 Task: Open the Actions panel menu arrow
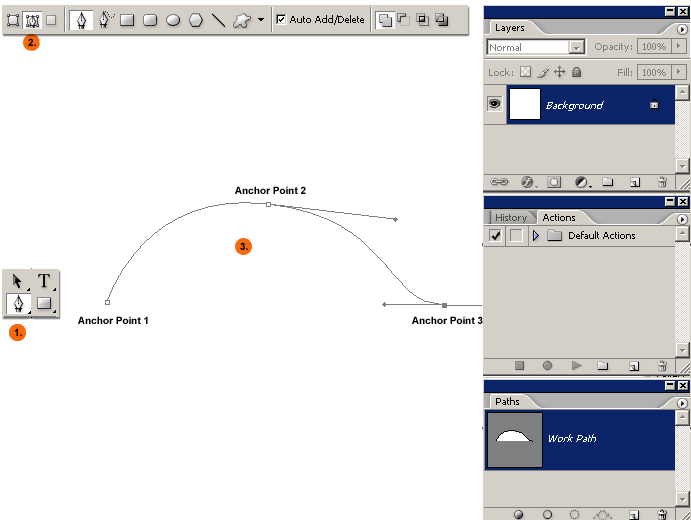pos(682,219)
